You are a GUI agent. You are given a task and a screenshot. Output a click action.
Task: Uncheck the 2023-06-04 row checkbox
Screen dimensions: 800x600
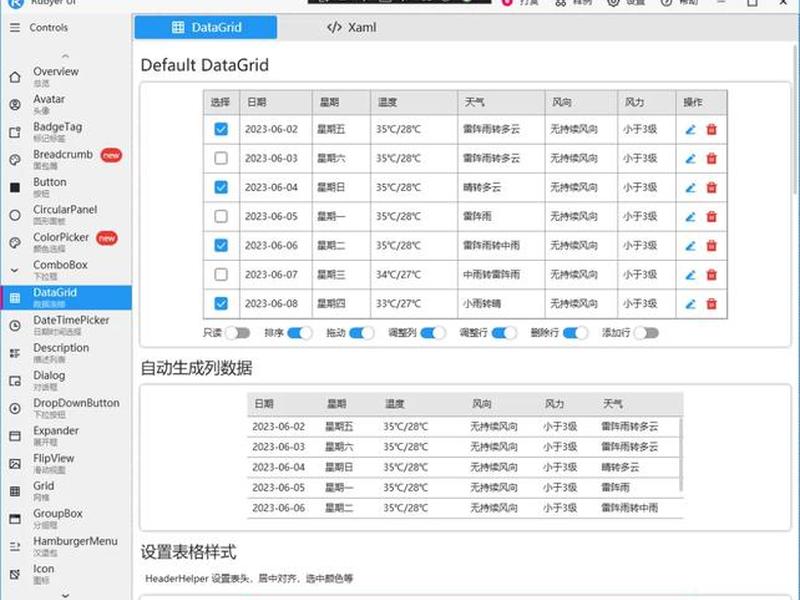pyautogui.click(x=221, y=187)
